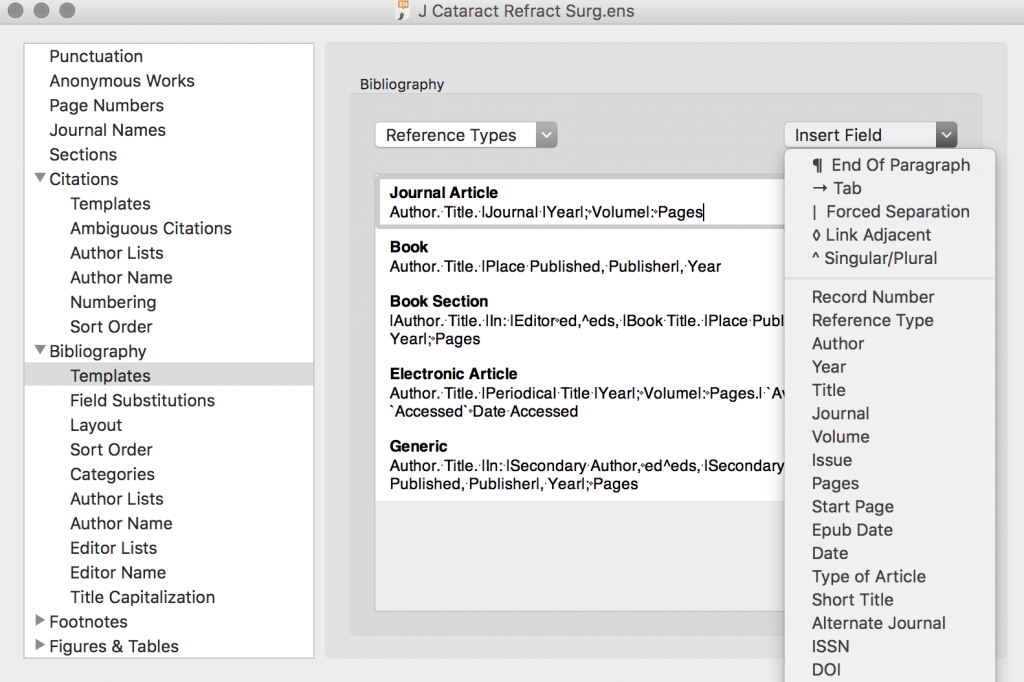The image size is (1024, 682).
Task: Click in Generic template text
Action: pyautogui.click(x=586, y=475)
